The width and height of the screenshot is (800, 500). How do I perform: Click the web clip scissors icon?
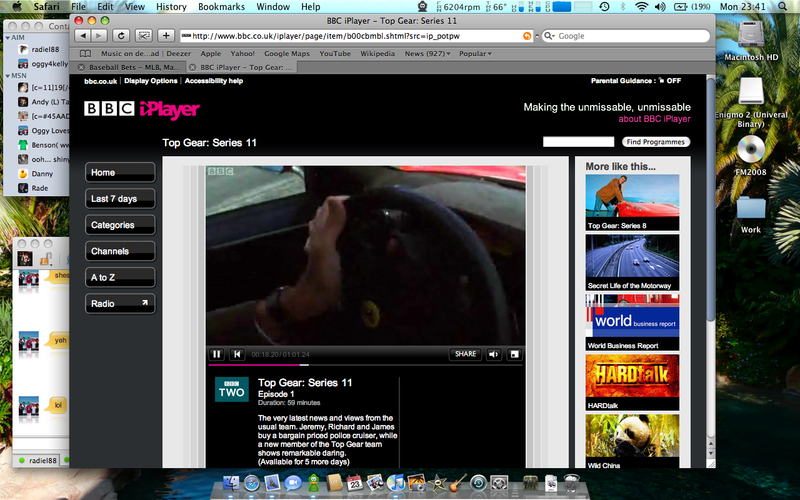(143, 36)
